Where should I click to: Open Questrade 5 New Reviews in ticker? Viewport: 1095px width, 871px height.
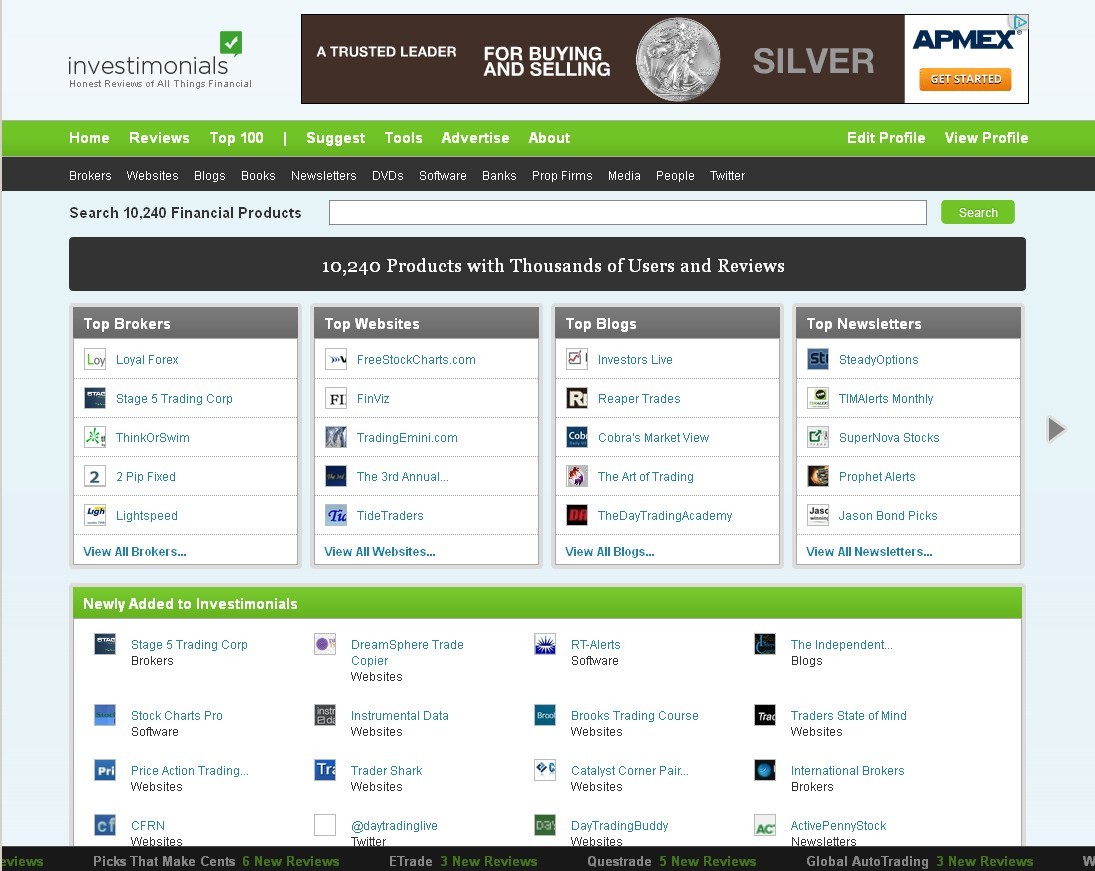672,861
